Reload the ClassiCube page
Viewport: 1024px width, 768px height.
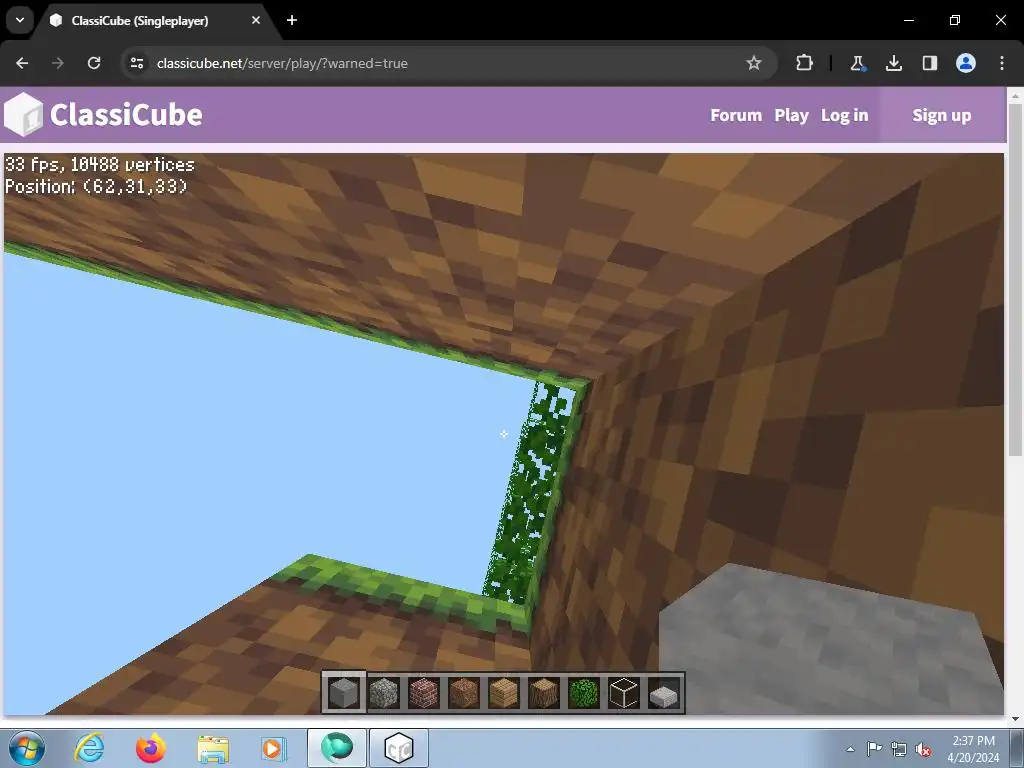pyautogui.click(x=94, y=63)
